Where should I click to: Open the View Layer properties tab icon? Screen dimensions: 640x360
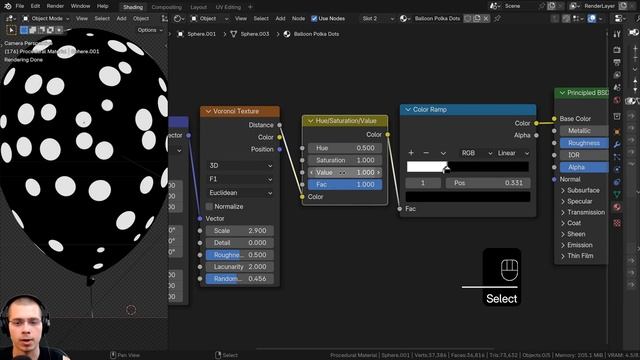coord(617,75)
